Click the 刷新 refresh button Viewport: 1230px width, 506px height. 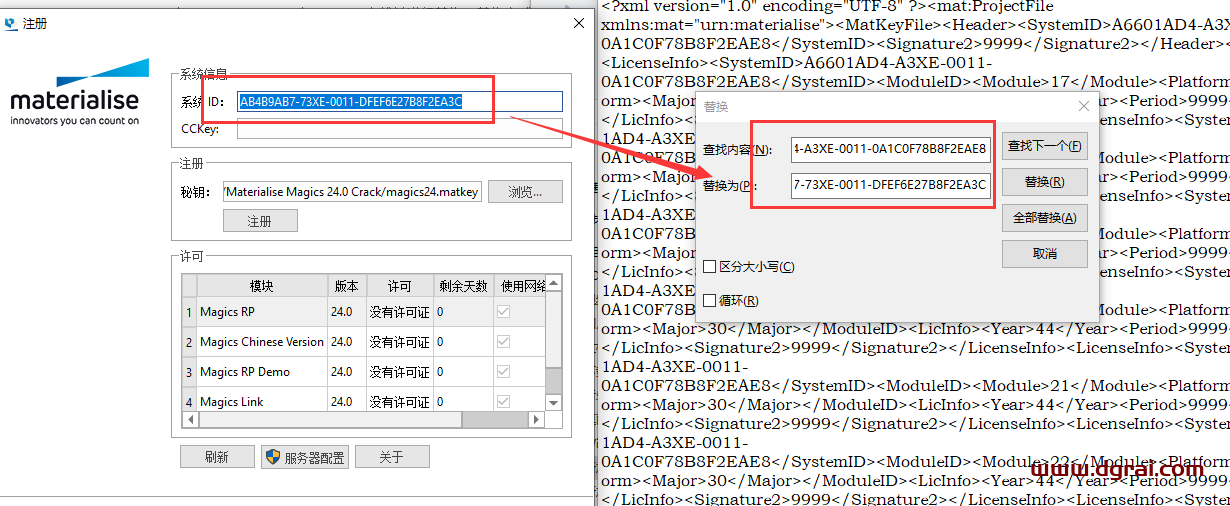point(217,457)
